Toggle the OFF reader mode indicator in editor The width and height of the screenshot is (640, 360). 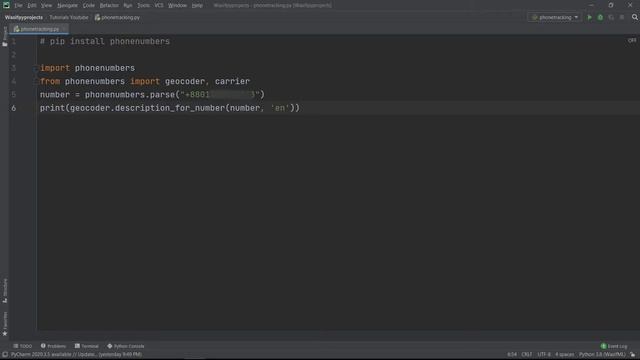[x=632, y=40]
